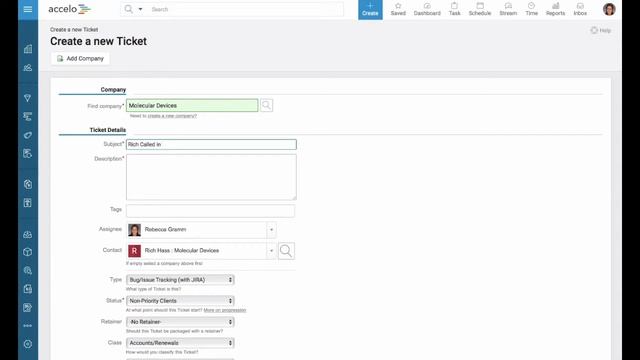640x360 pixels.
Task: Click the magnifier beside Contact field
Action: click(x=286, y=251)
